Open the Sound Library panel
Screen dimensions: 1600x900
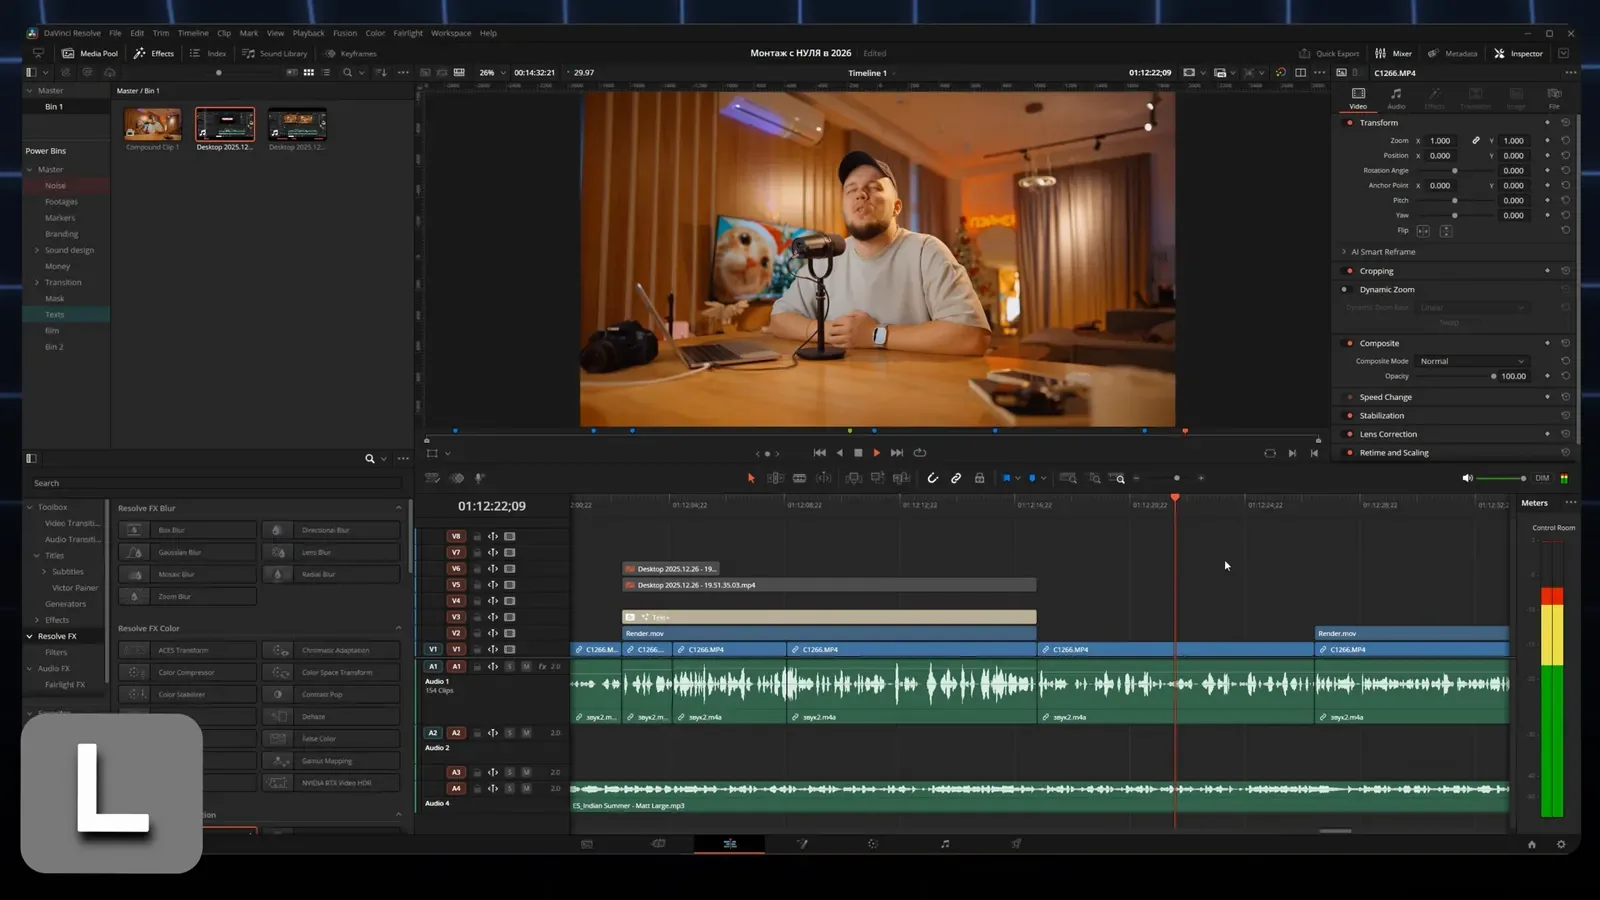point(275,53)
